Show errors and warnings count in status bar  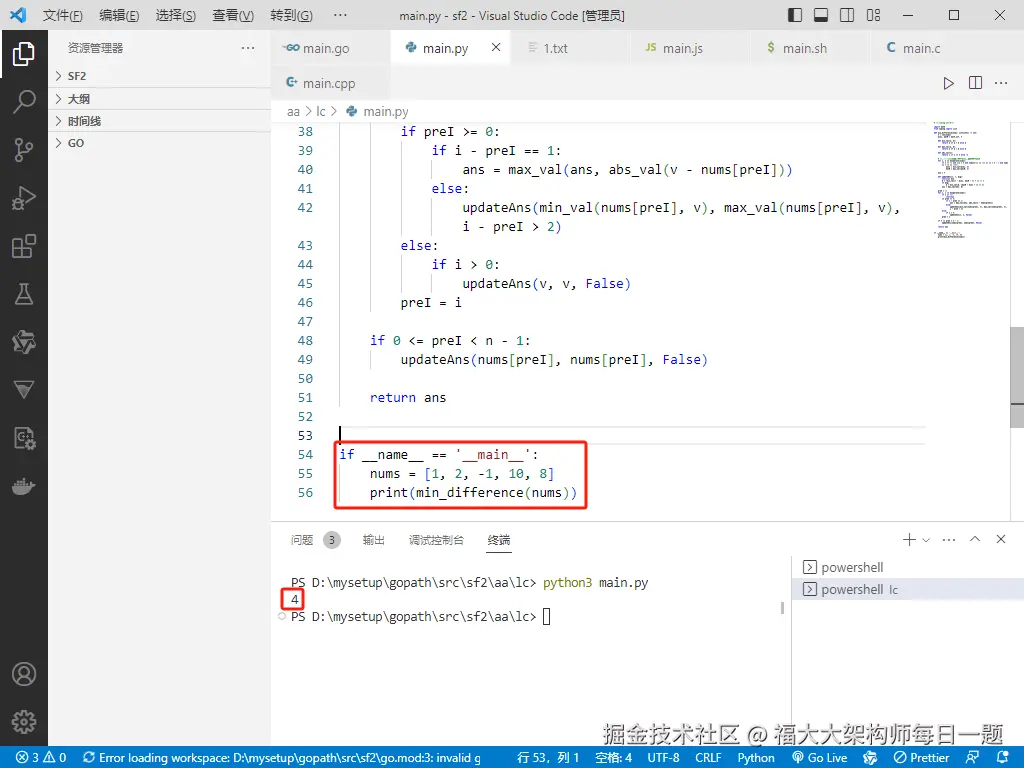coord(41,758)
